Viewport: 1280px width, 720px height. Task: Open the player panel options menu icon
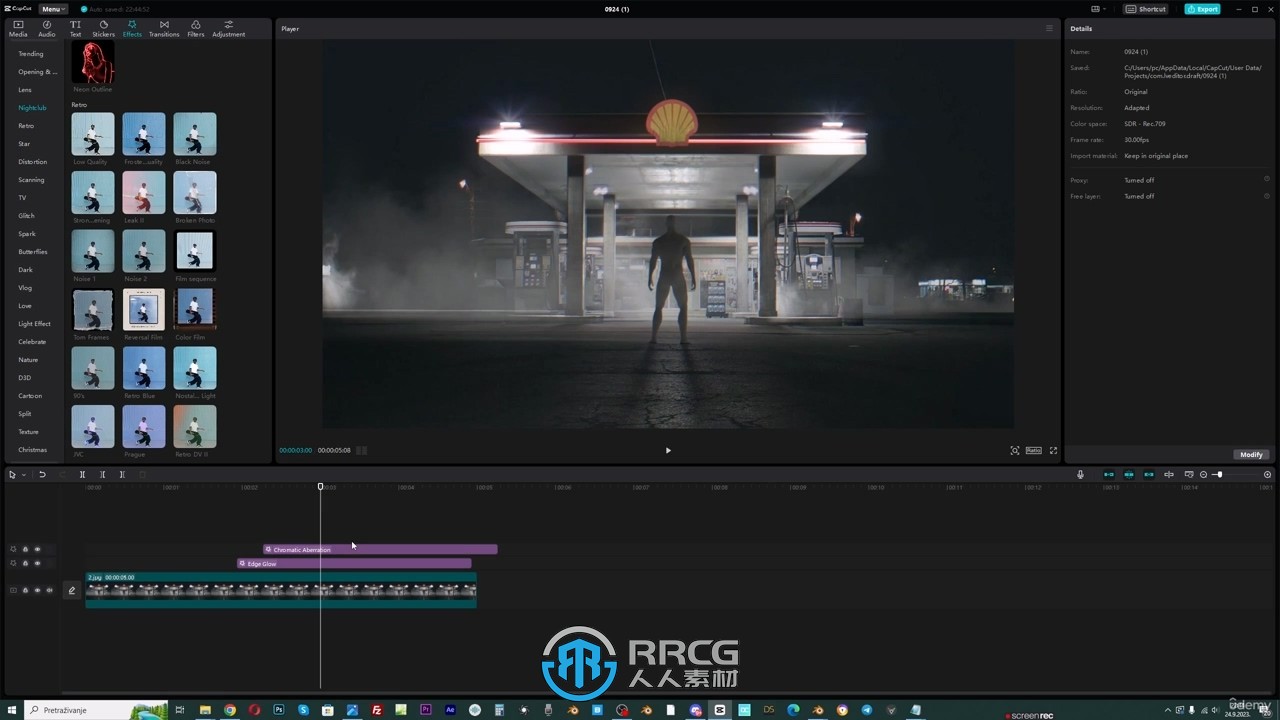click(x=1049, y=28)
